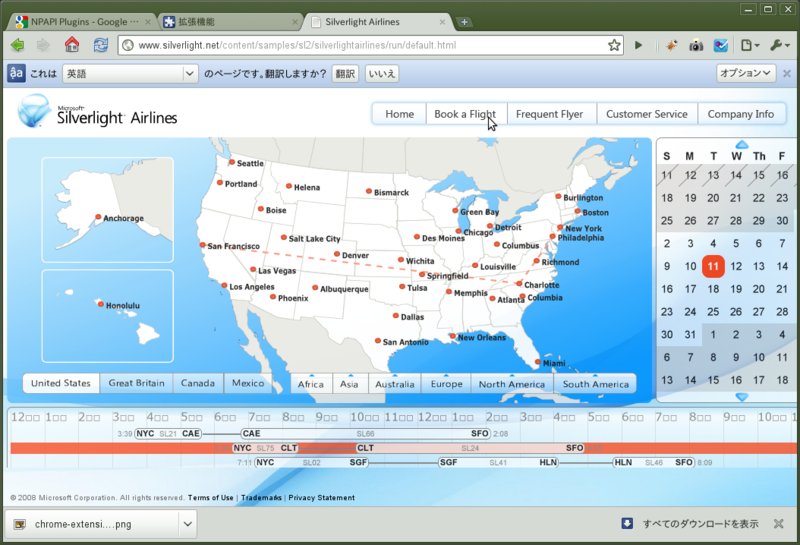Screen dimensions: 800x545
Task: Open the North America region list
Action: click(x=512, y=384)
